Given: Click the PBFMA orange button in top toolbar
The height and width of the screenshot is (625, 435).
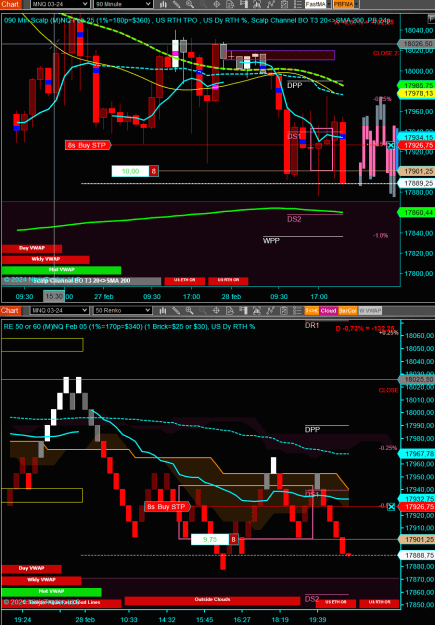Looking at the screenshot, I should tap(343, 4).
